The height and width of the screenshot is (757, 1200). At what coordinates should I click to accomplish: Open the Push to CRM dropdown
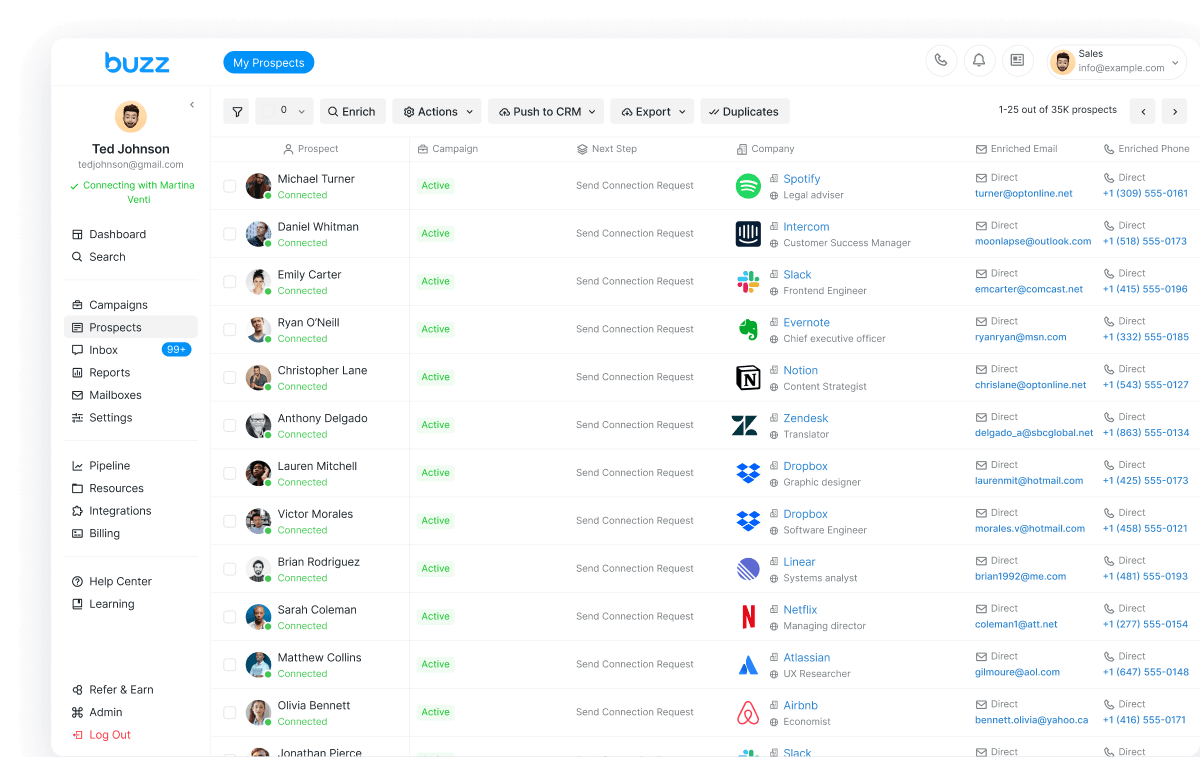[550, 112]
